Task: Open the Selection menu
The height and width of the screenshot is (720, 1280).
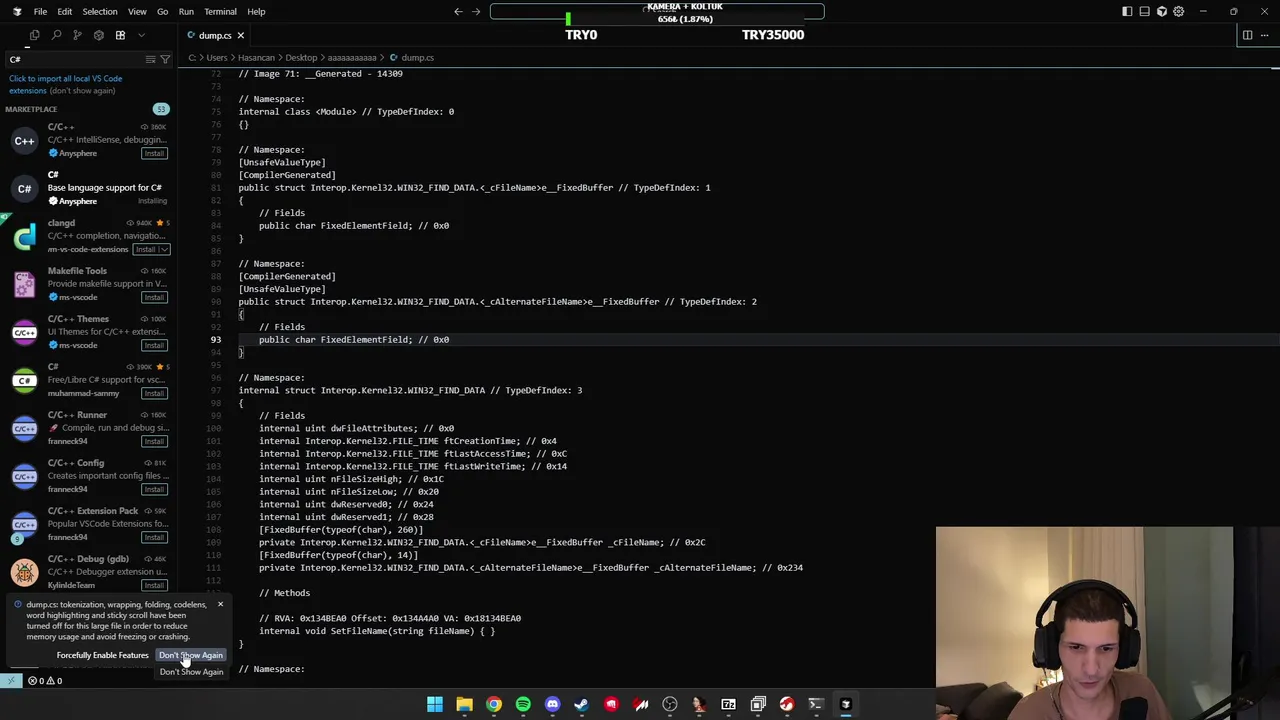Action: point(100,11)
